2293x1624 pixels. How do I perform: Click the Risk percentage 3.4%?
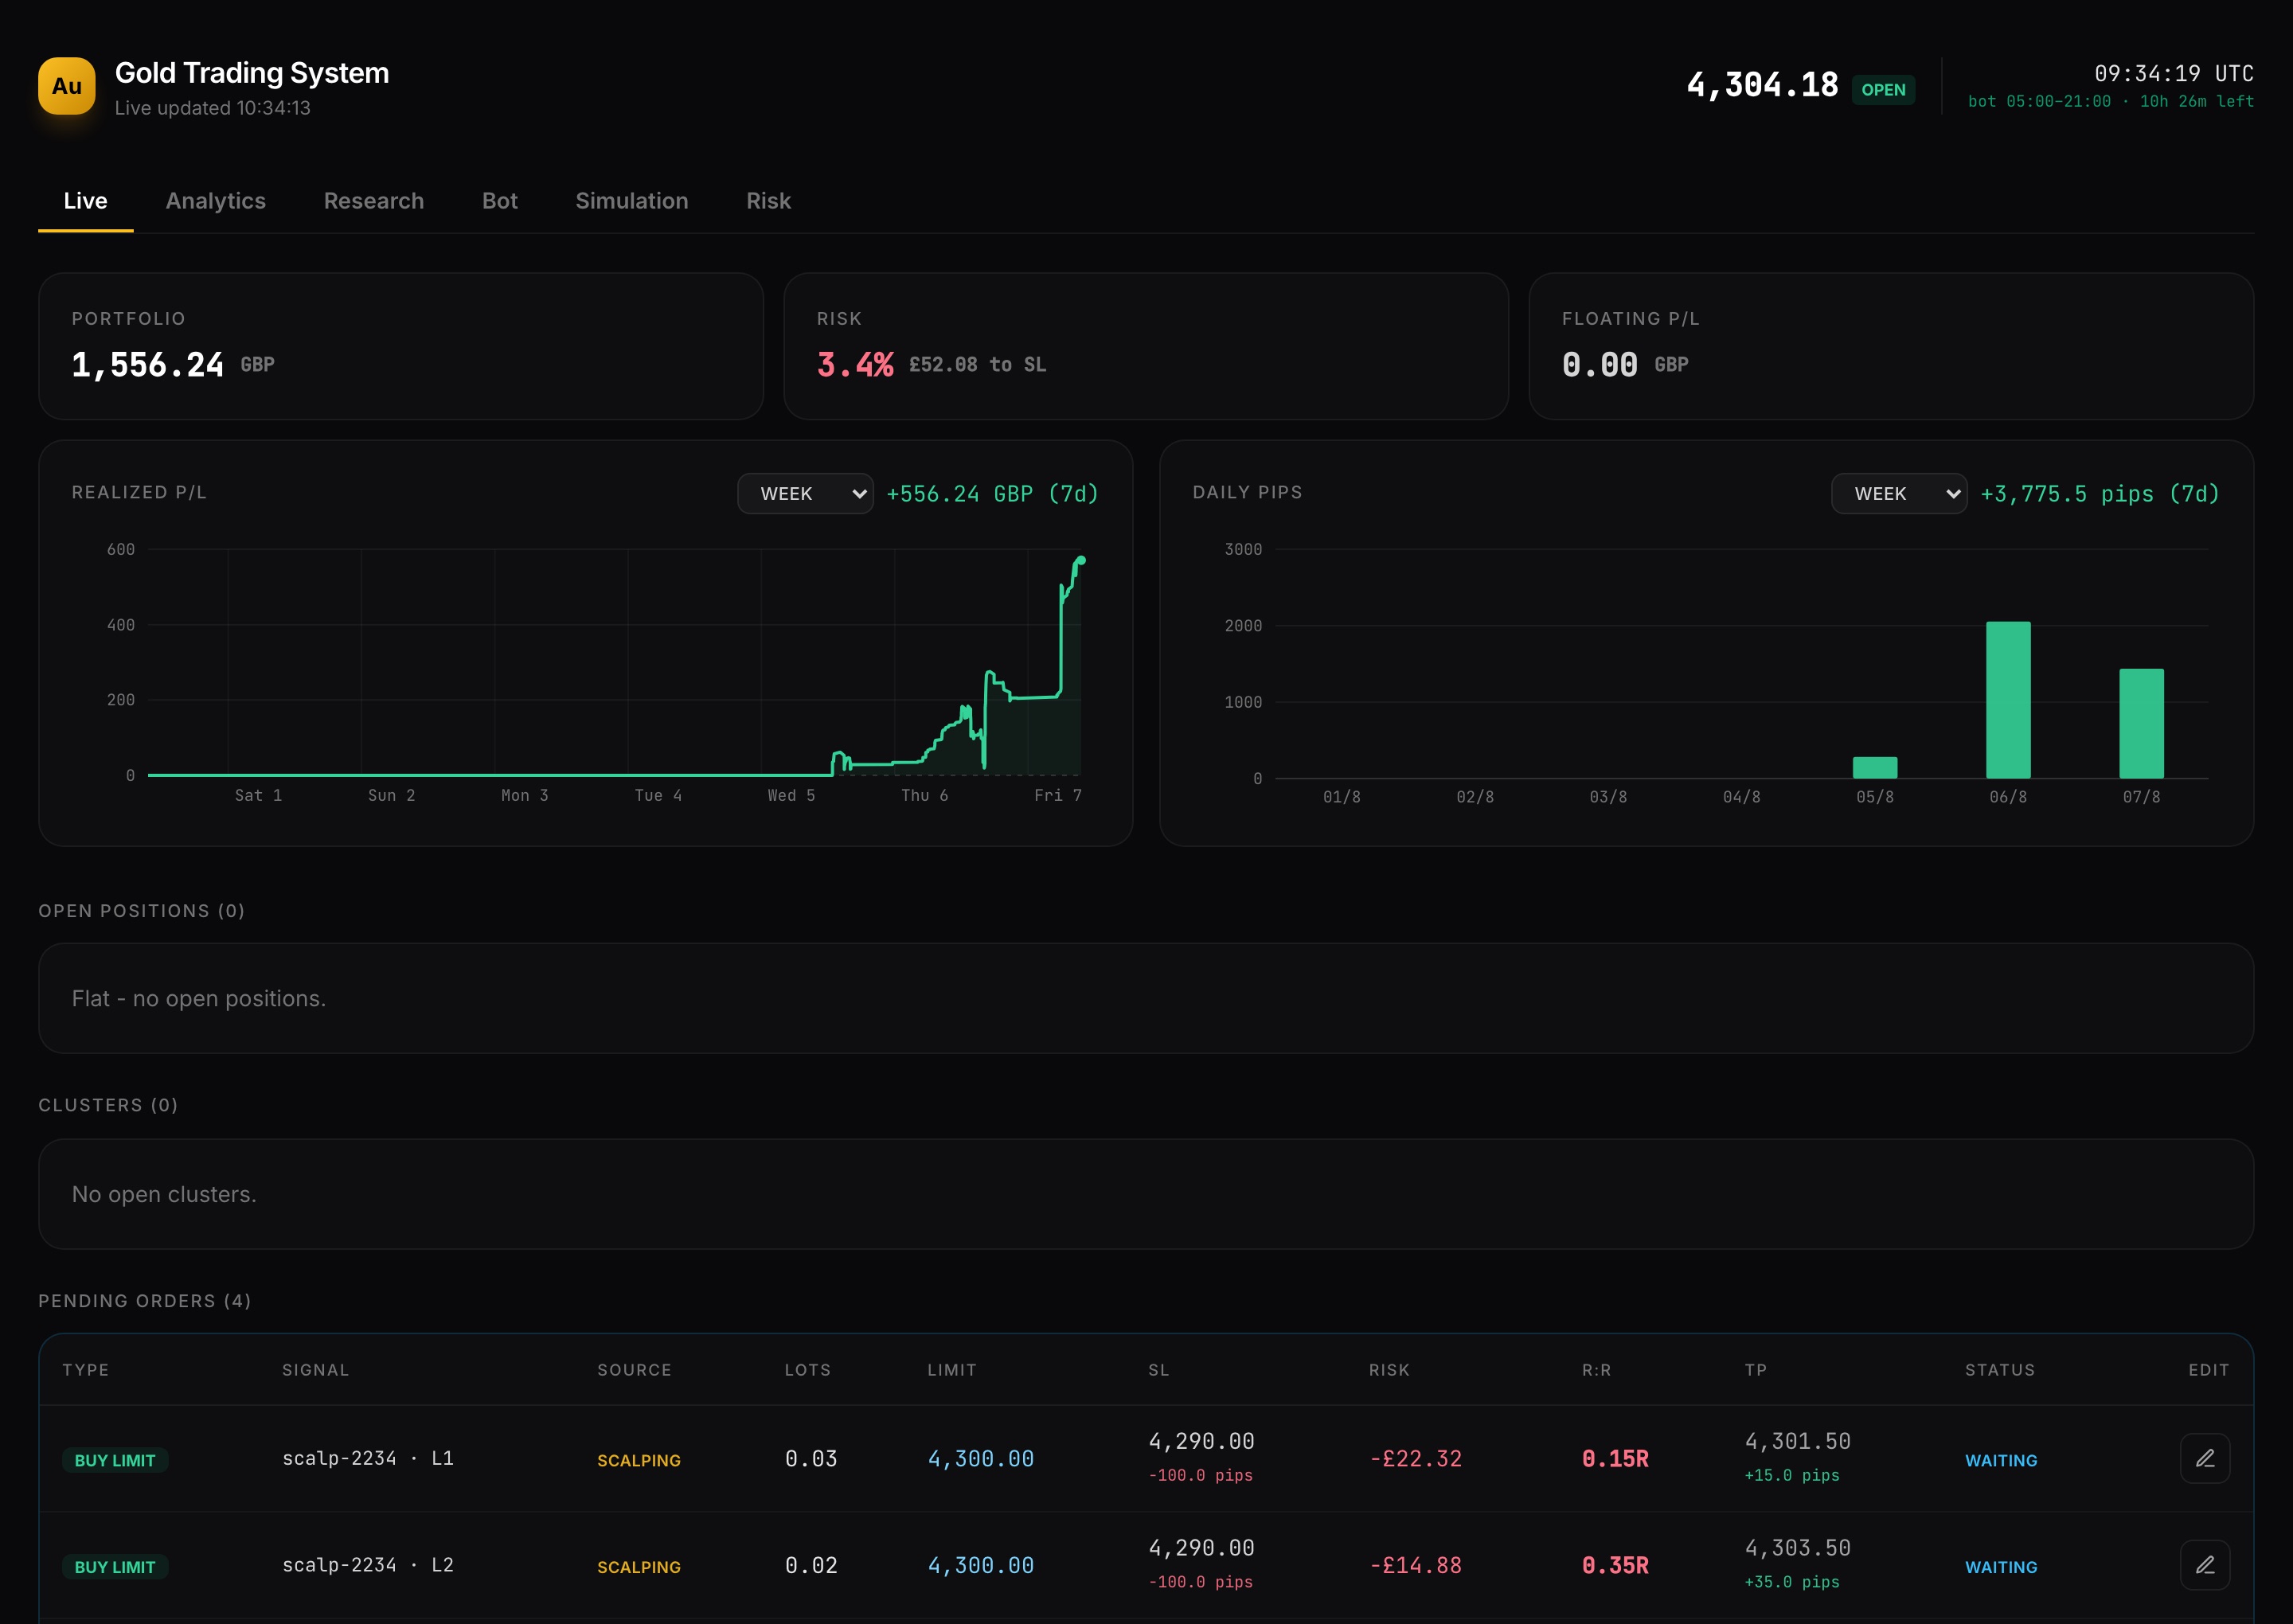tap(855, 365)
